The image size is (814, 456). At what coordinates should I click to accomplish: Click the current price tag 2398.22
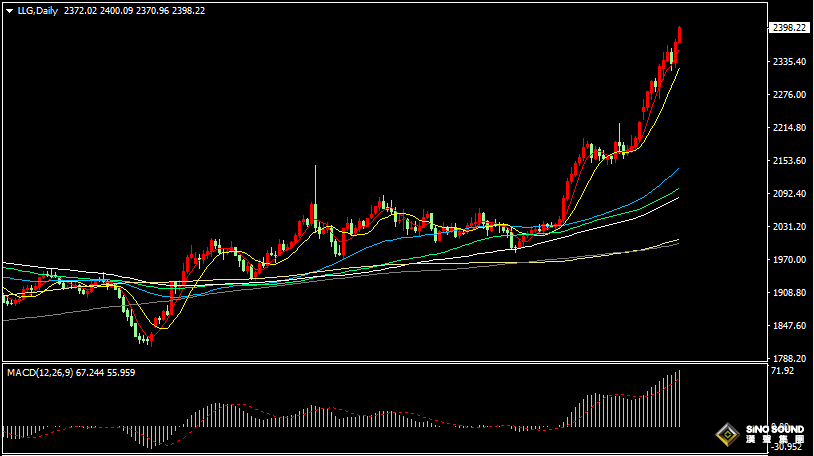[x=790, y=28]
